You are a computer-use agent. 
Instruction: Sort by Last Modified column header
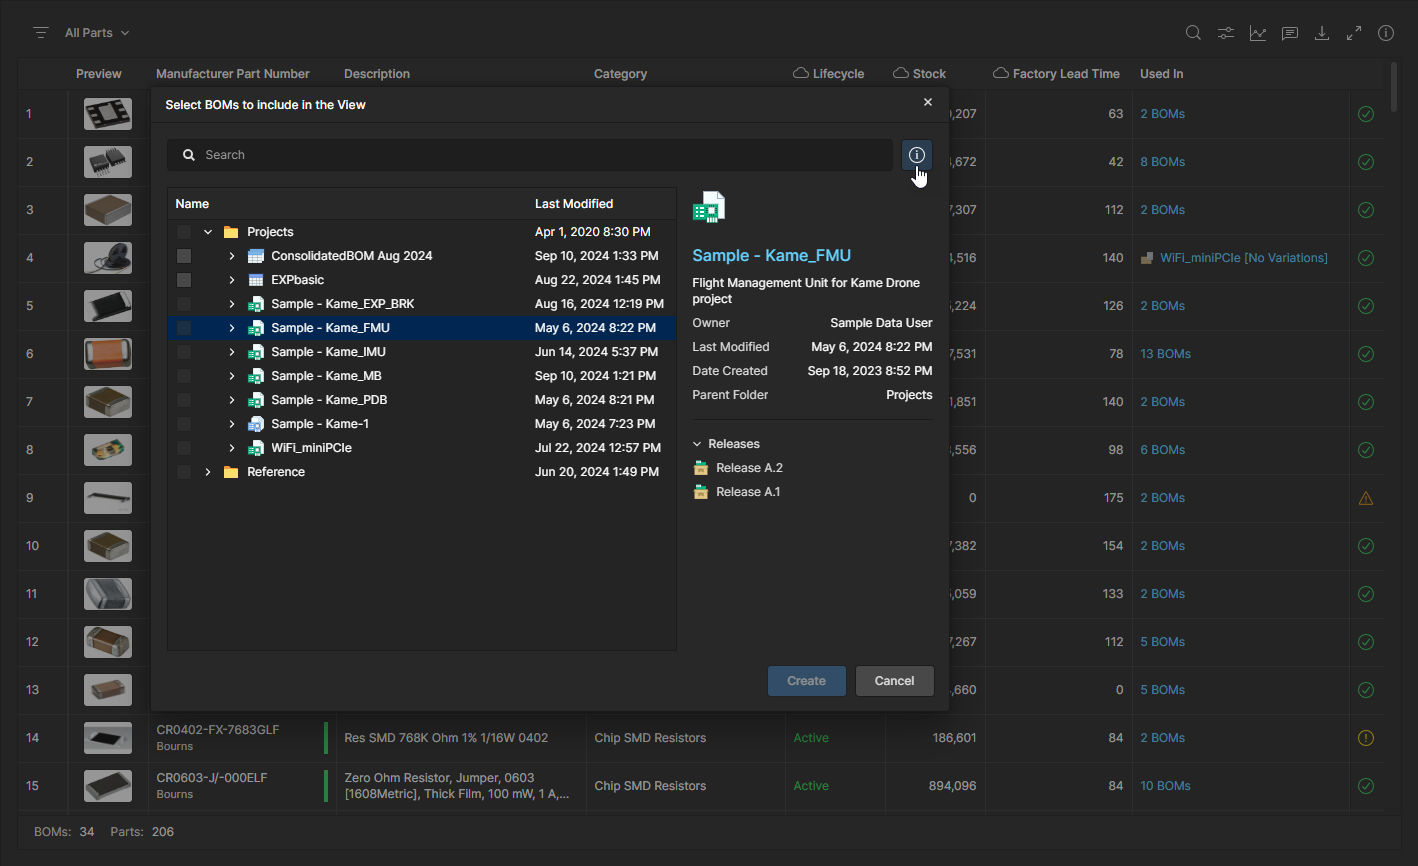coord(574,204)
